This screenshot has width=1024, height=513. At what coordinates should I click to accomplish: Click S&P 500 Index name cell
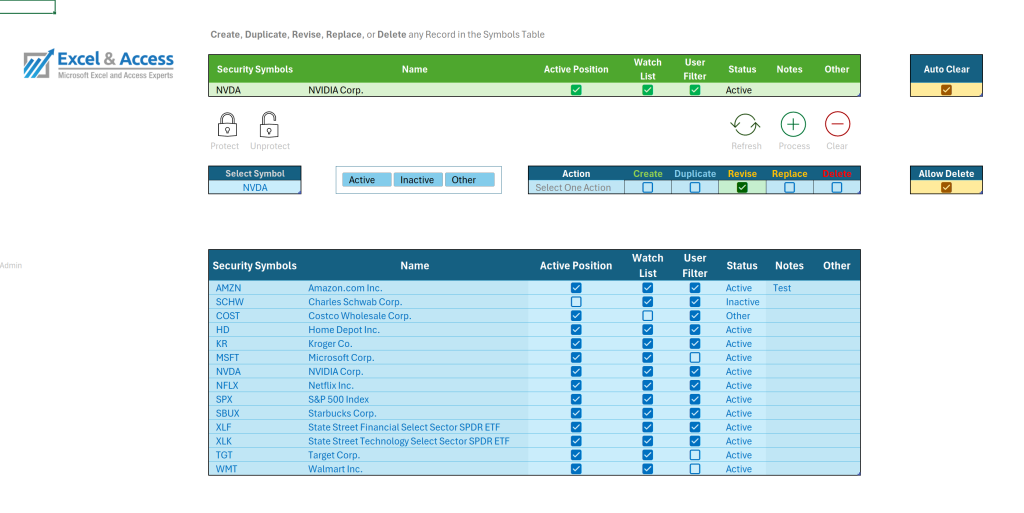click(x=415, y=399)
